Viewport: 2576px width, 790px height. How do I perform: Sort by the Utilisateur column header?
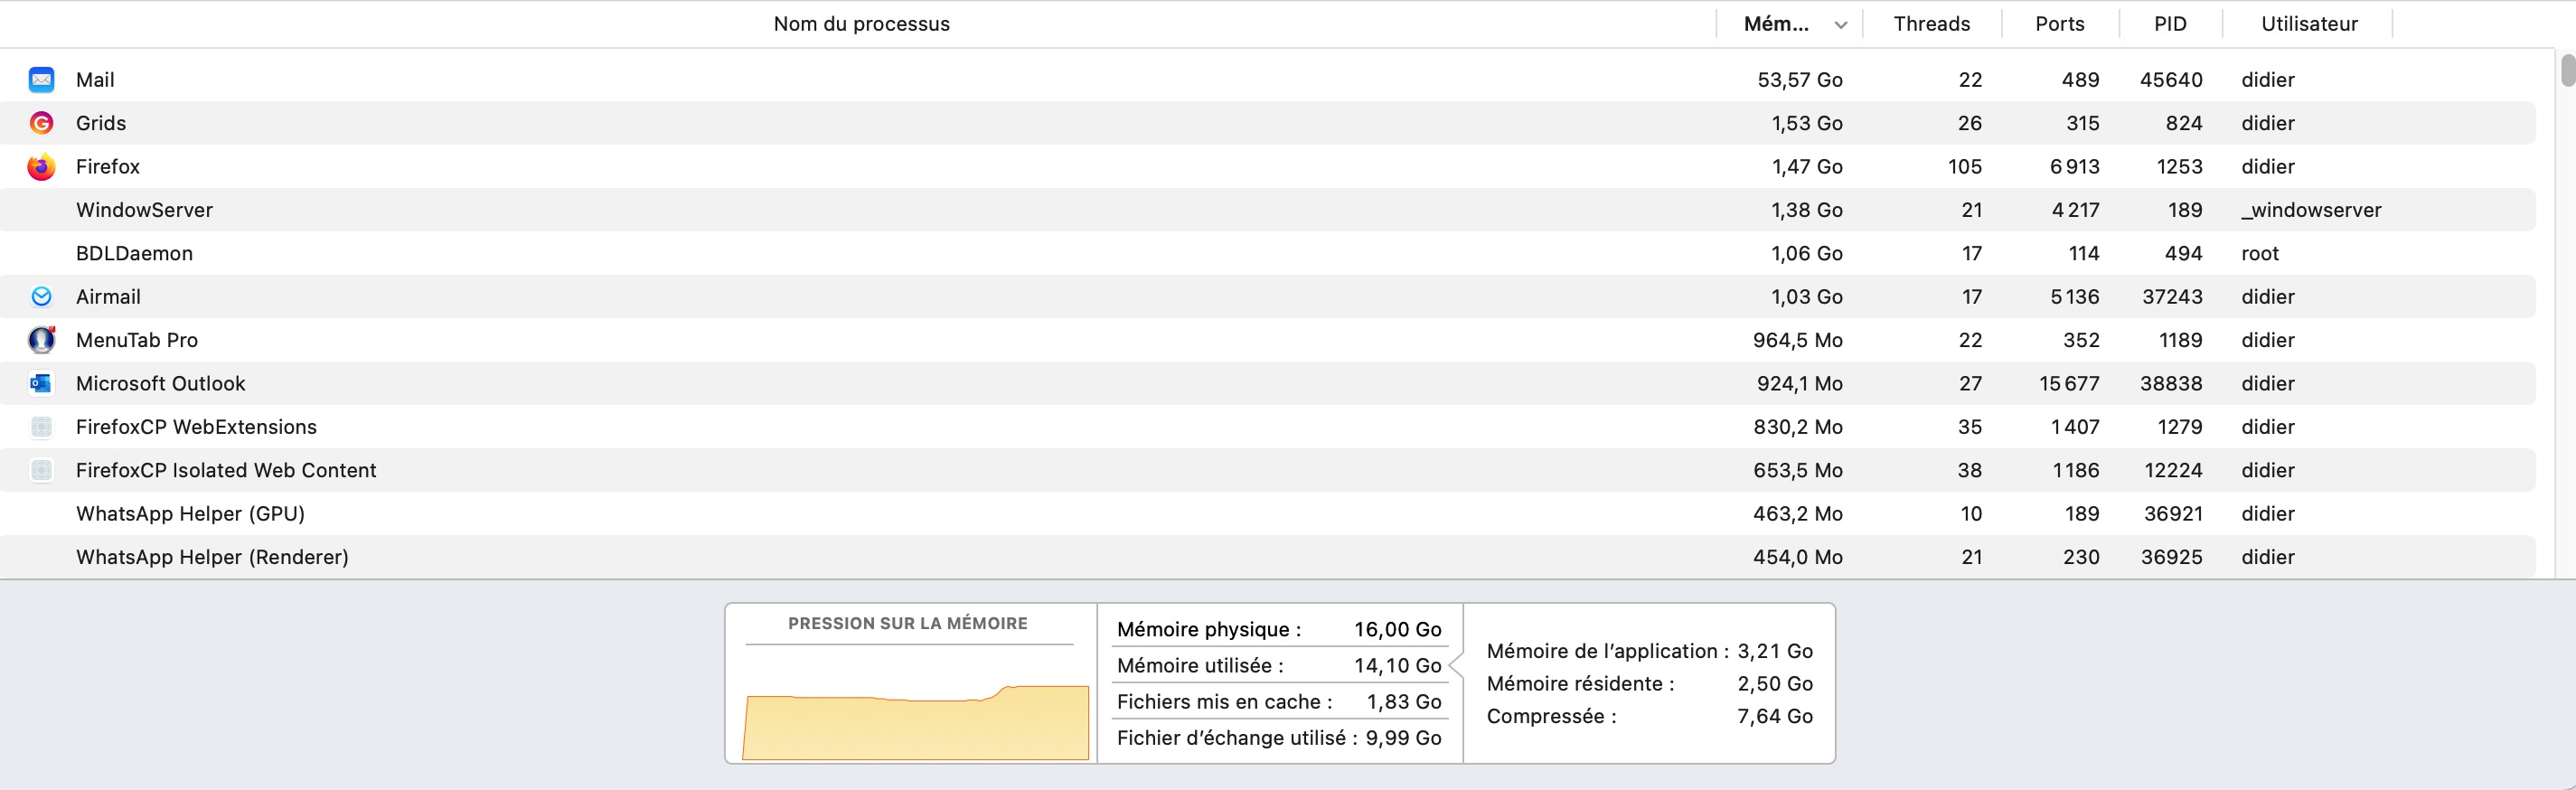tap(2309, 24)
